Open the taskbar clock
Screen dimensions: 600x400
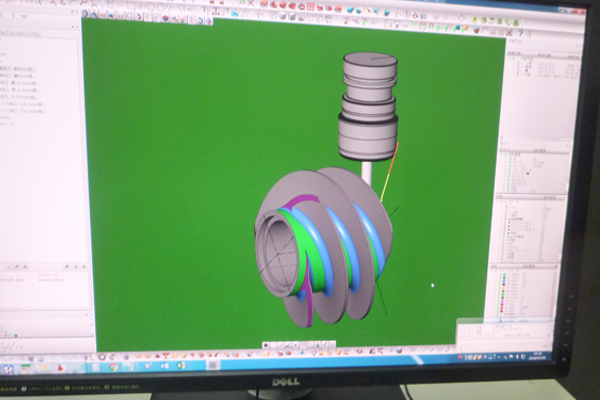(537, 356)
